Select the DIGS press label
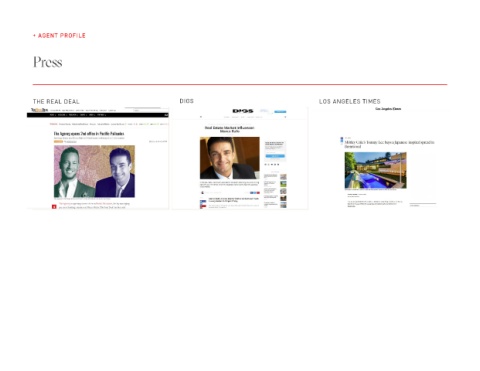 186,101
